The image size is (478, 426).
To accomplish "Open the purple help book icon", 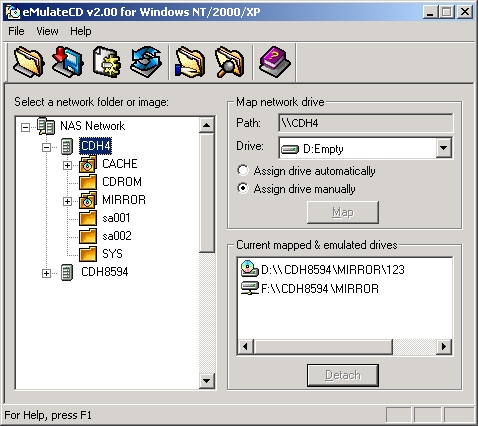I will click(x=275, y=62).
